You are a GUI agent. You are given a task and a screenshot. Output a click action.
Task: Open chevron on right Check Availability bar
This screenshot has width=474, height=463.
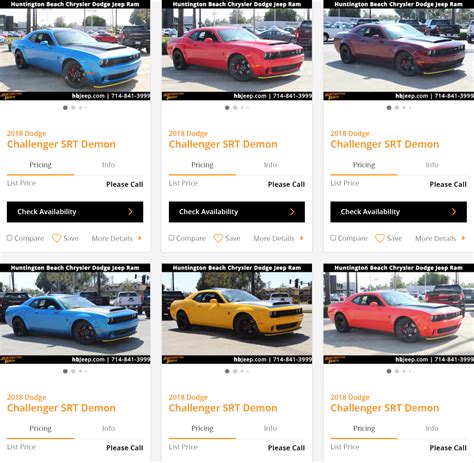(454, 212)
